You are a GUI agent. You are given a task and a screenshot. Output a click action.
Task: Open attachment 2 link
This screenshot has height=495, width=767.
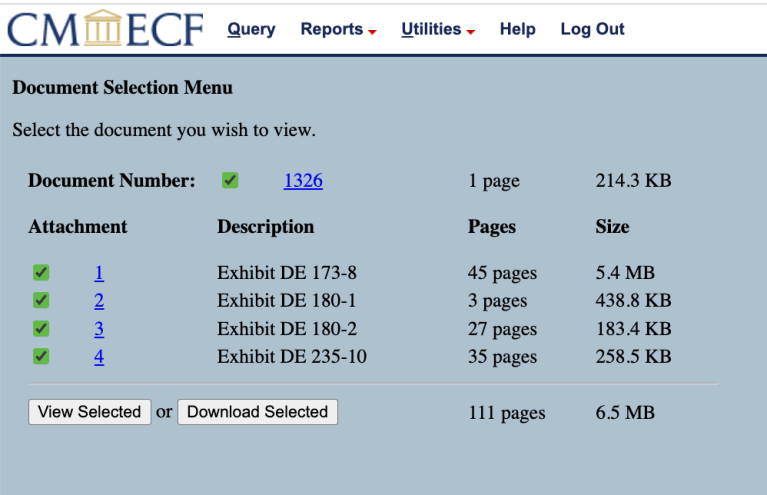click(99, 301)
